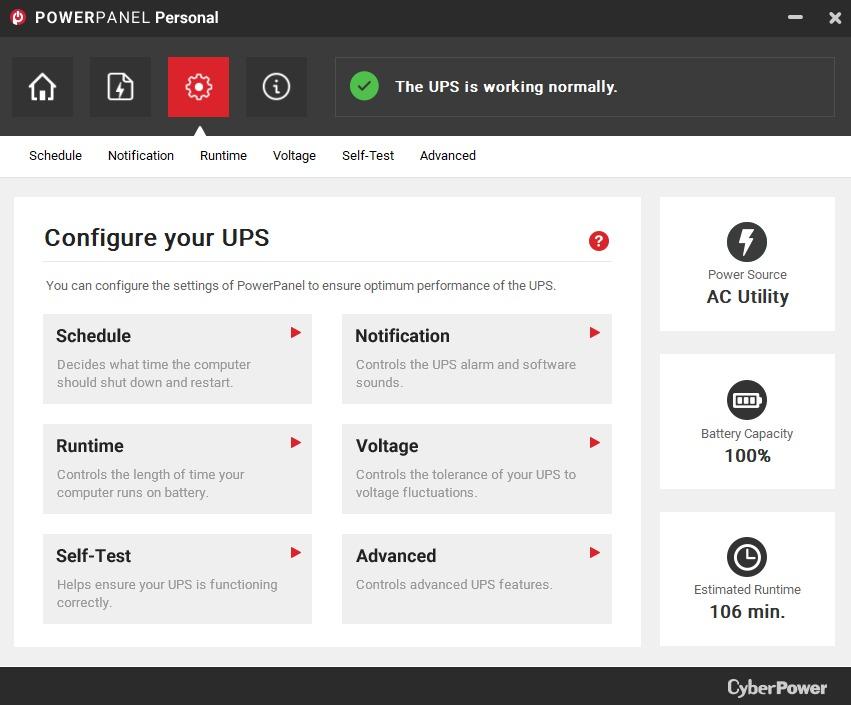This screenshot has width=851, height=705.
Task: Go to the Home dashboard icon
Action: click(42, 87)
